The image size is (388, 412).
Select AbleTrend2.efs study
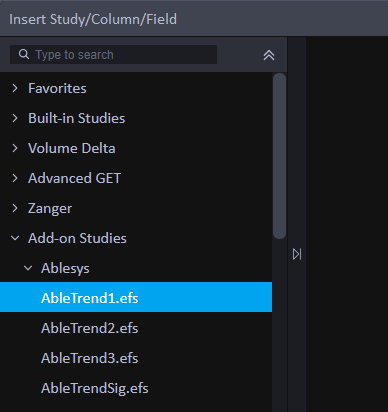point(136,328)
